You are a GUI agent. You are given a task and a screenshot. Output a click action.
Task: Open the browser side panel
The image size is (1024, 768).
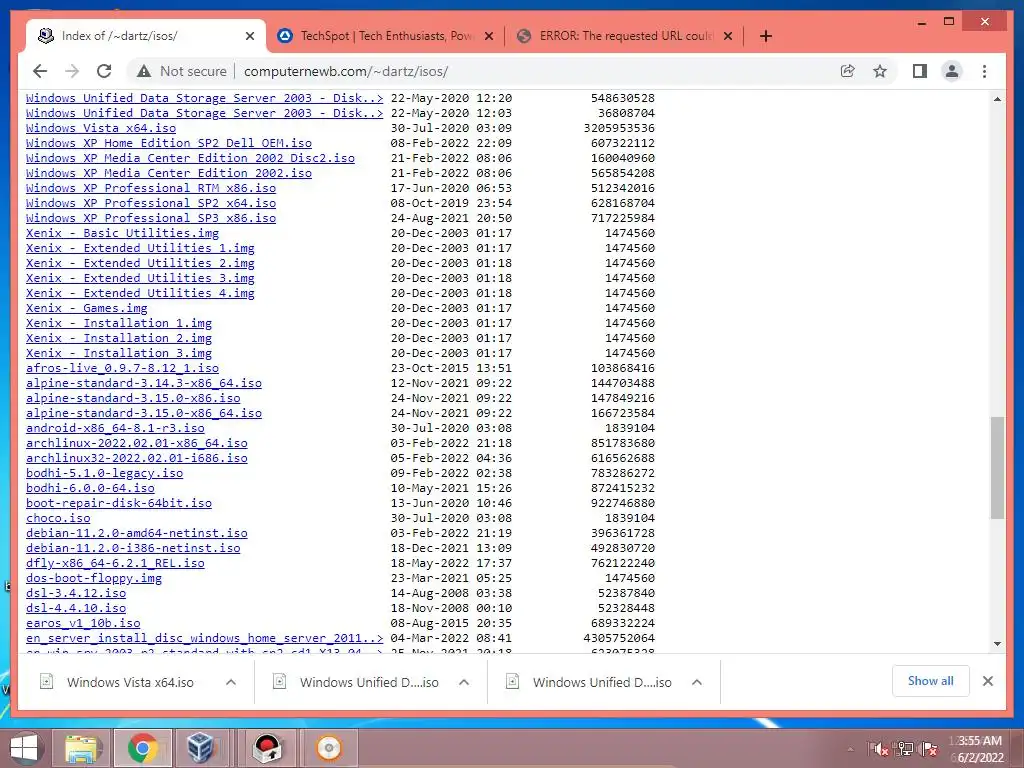(920, 71)
